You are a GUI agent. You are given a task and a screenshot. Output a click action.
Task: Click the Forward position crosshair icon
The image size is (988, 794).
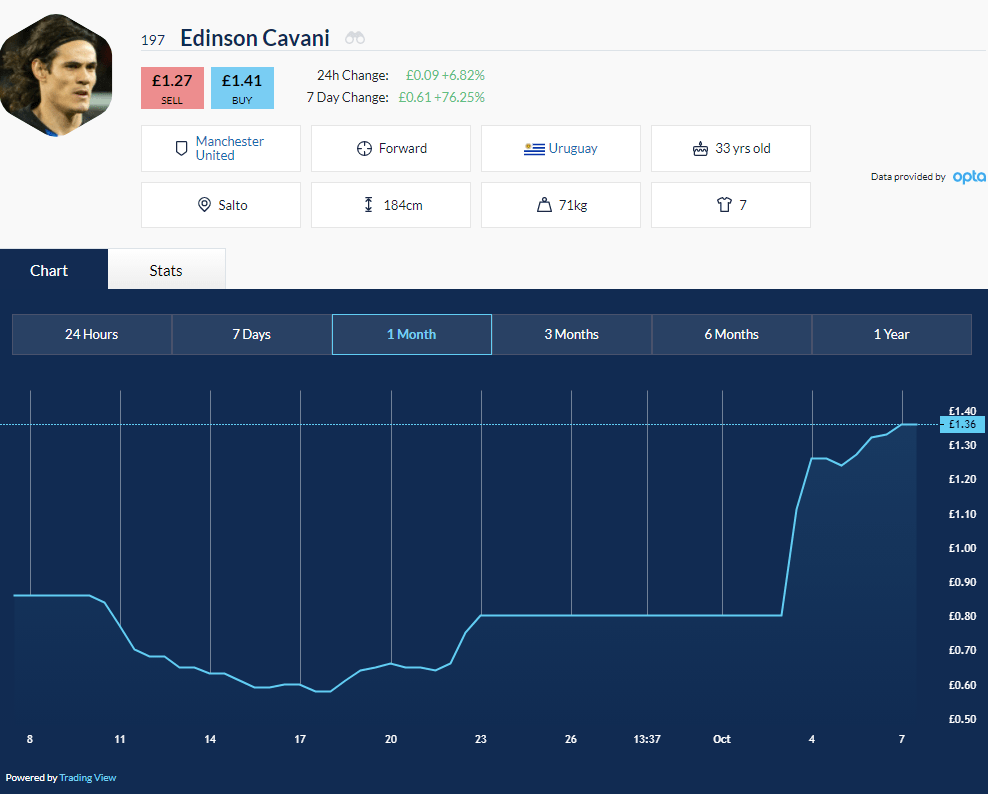point(364,149)
